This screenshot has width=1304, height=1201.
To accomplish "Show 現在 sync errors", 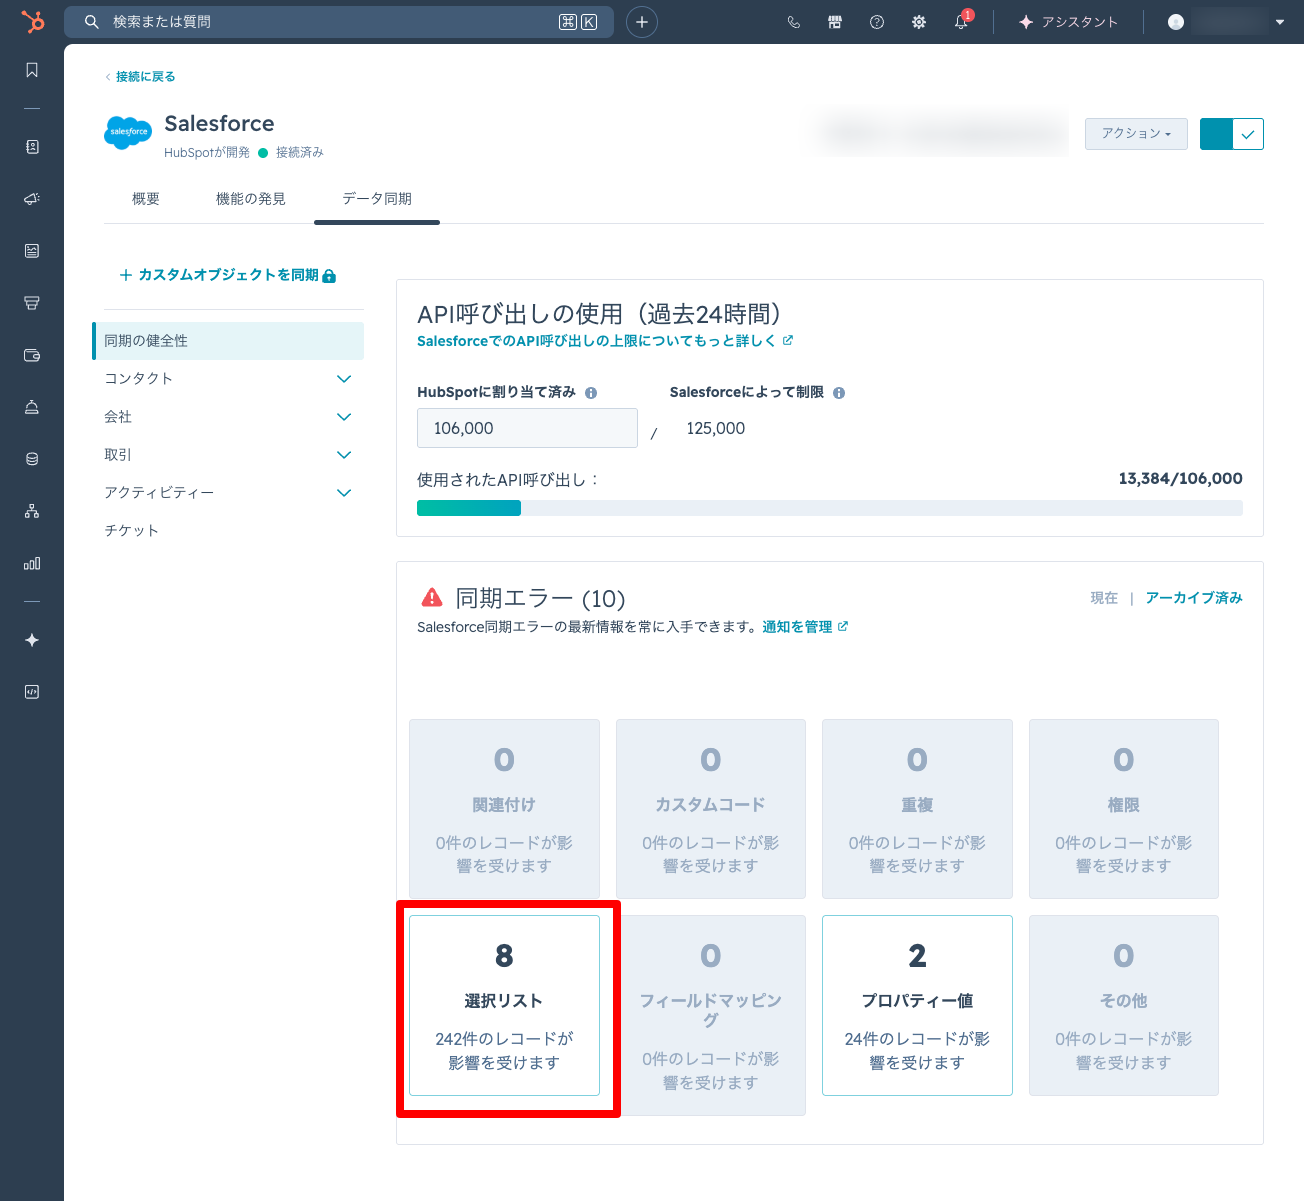I will [x=1104, y=598].
